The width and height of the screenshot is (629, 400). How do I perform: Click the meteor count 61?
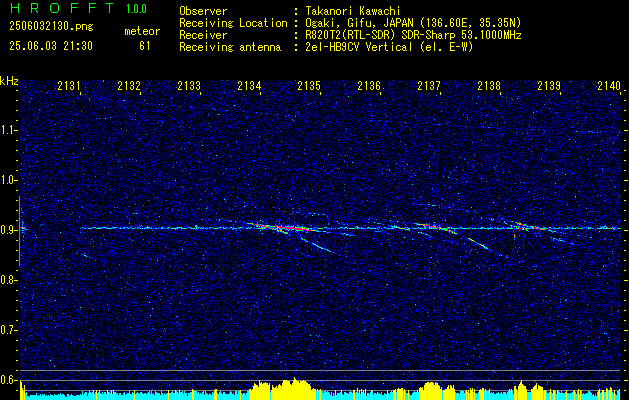click(145, 46)
